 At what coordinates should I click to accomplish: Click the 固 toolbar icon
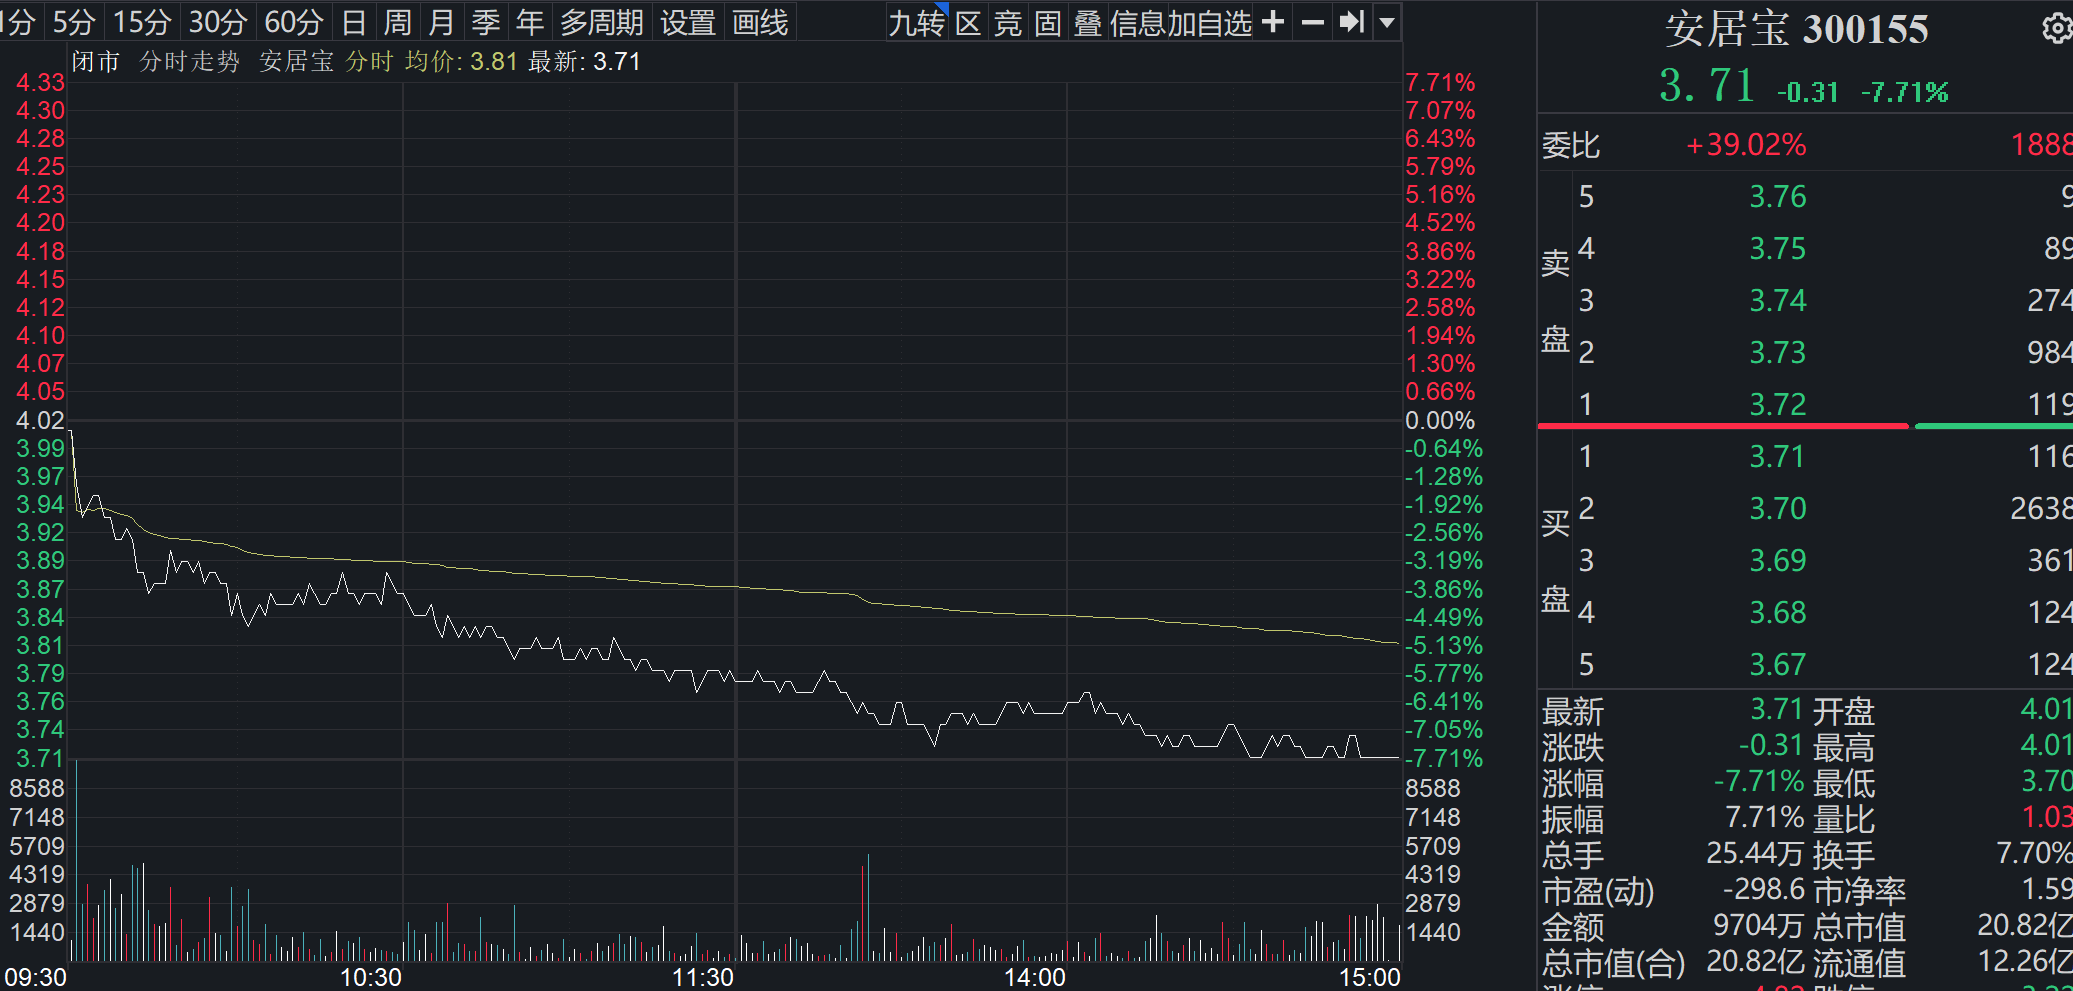click(1047, 22)
